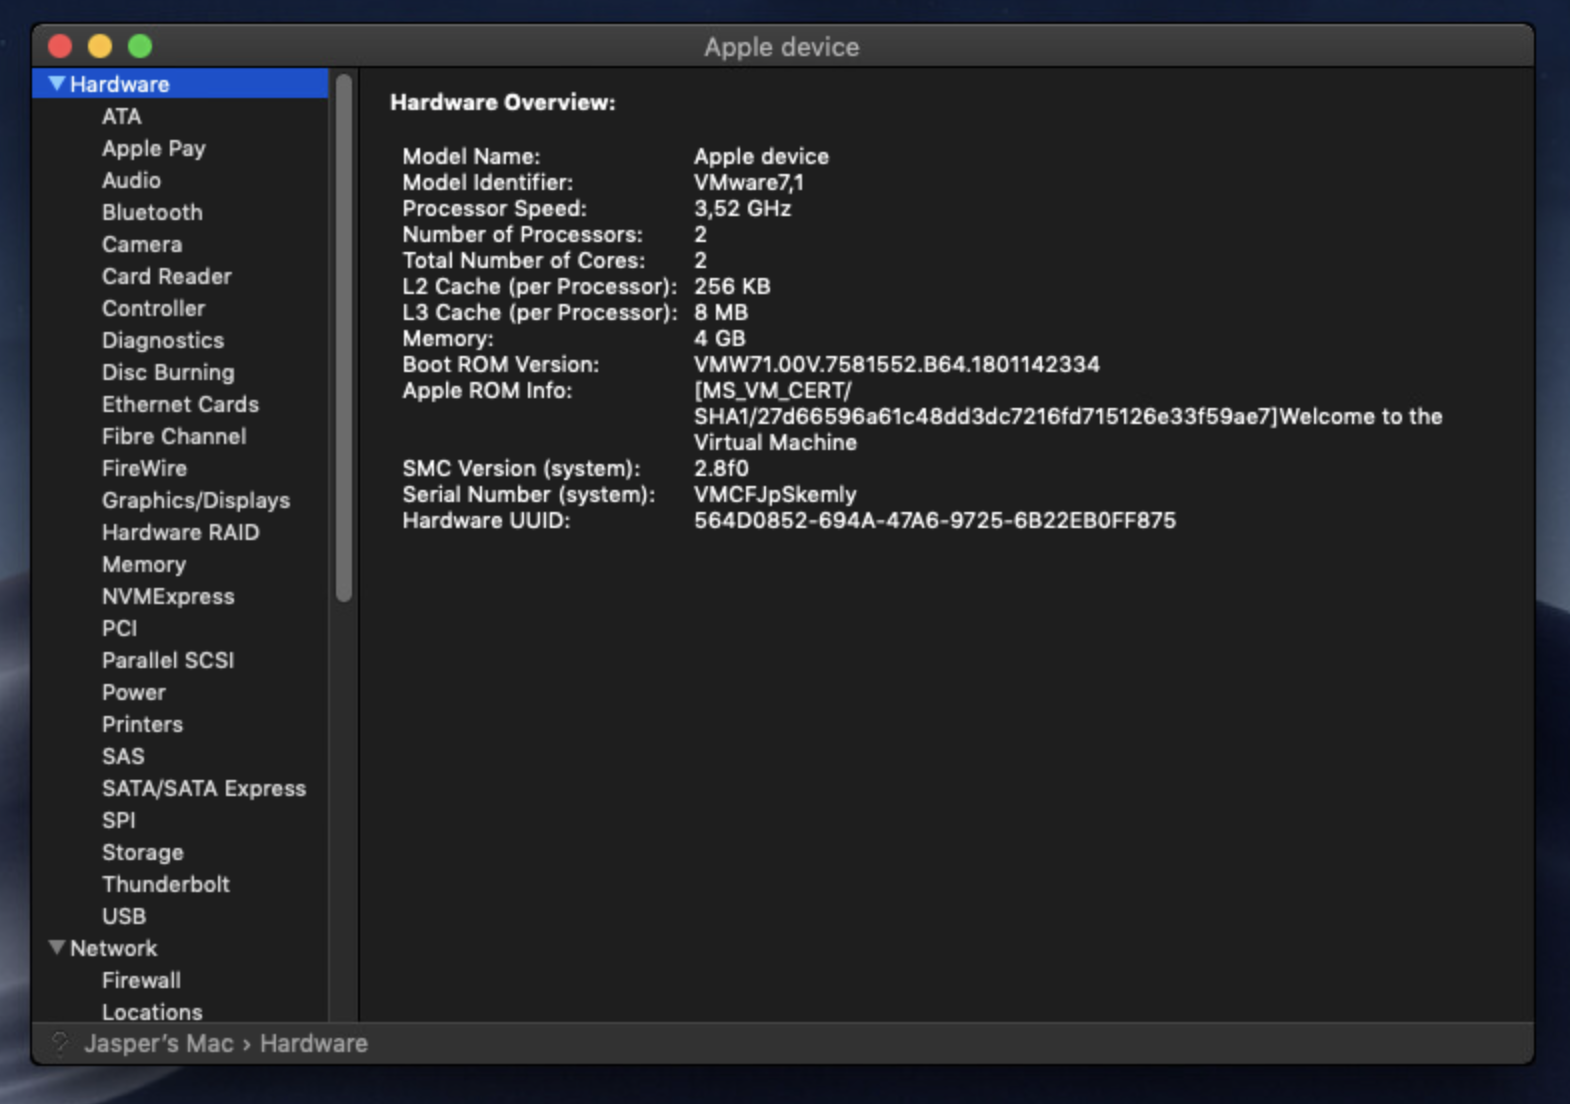Viewport: 1570px width, 1104px height.
Task: Click the Boot ROM Version value
Action: (x=897, y=364)
